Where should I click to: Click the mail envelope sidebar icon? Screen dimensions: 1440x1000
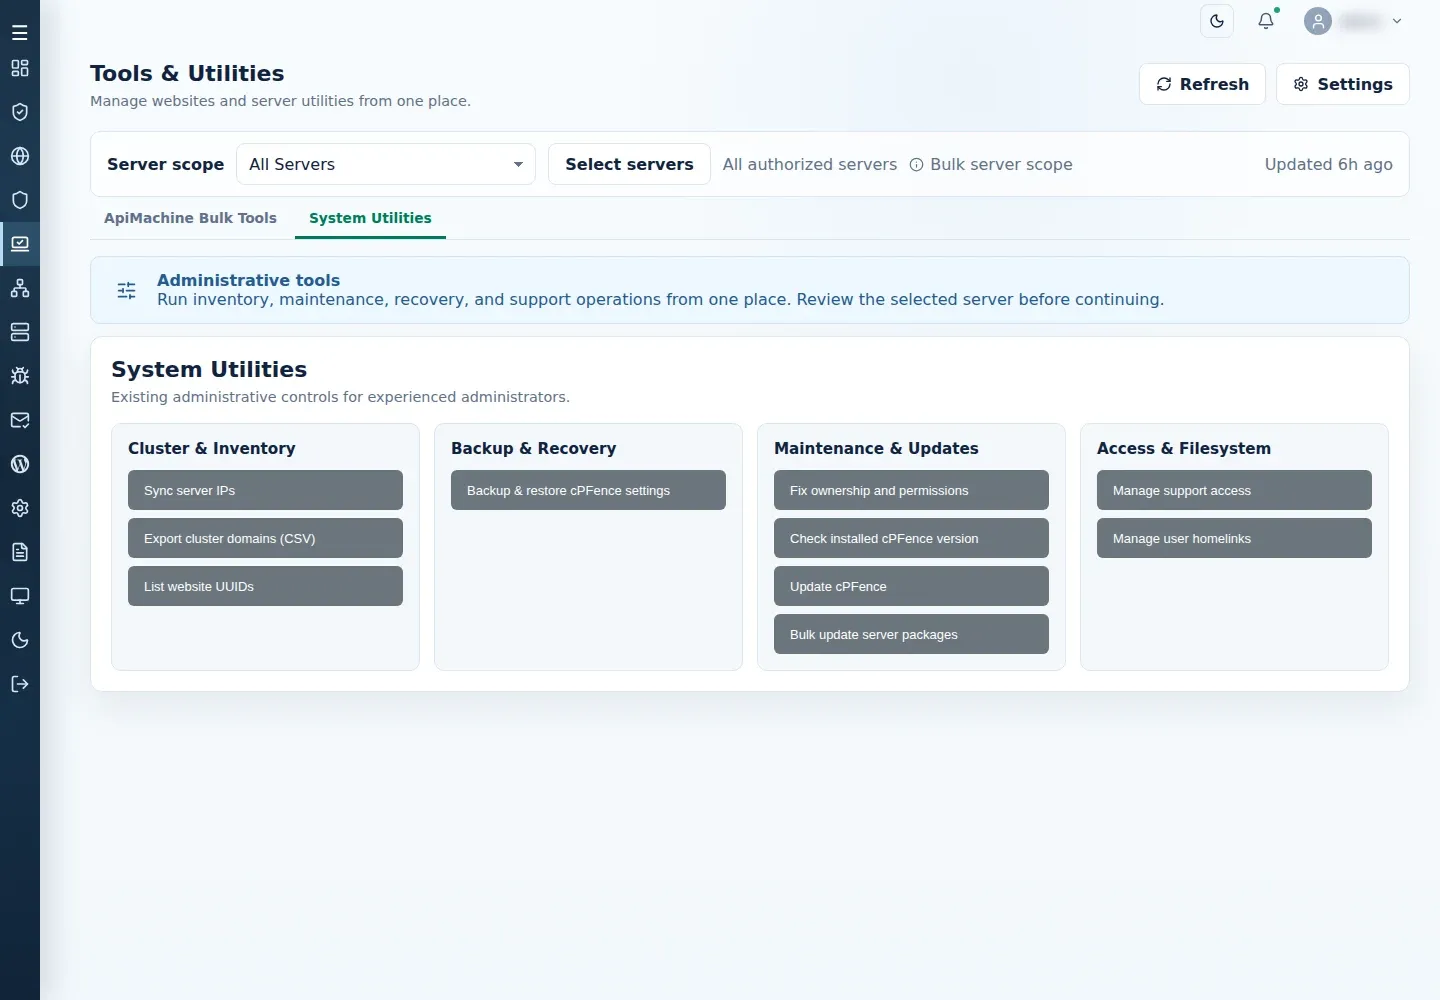tap(20, 420)
